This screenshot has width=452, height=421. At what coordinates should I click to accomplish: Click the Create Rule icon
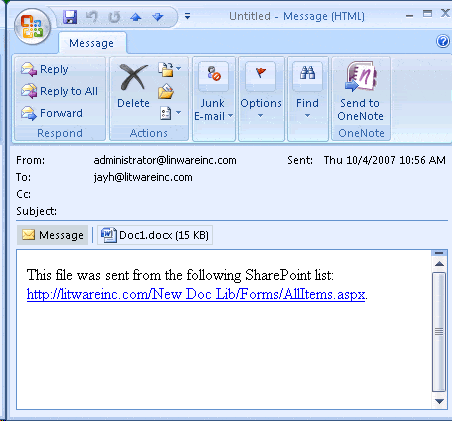pyautogui.click(x=166, y=92)
